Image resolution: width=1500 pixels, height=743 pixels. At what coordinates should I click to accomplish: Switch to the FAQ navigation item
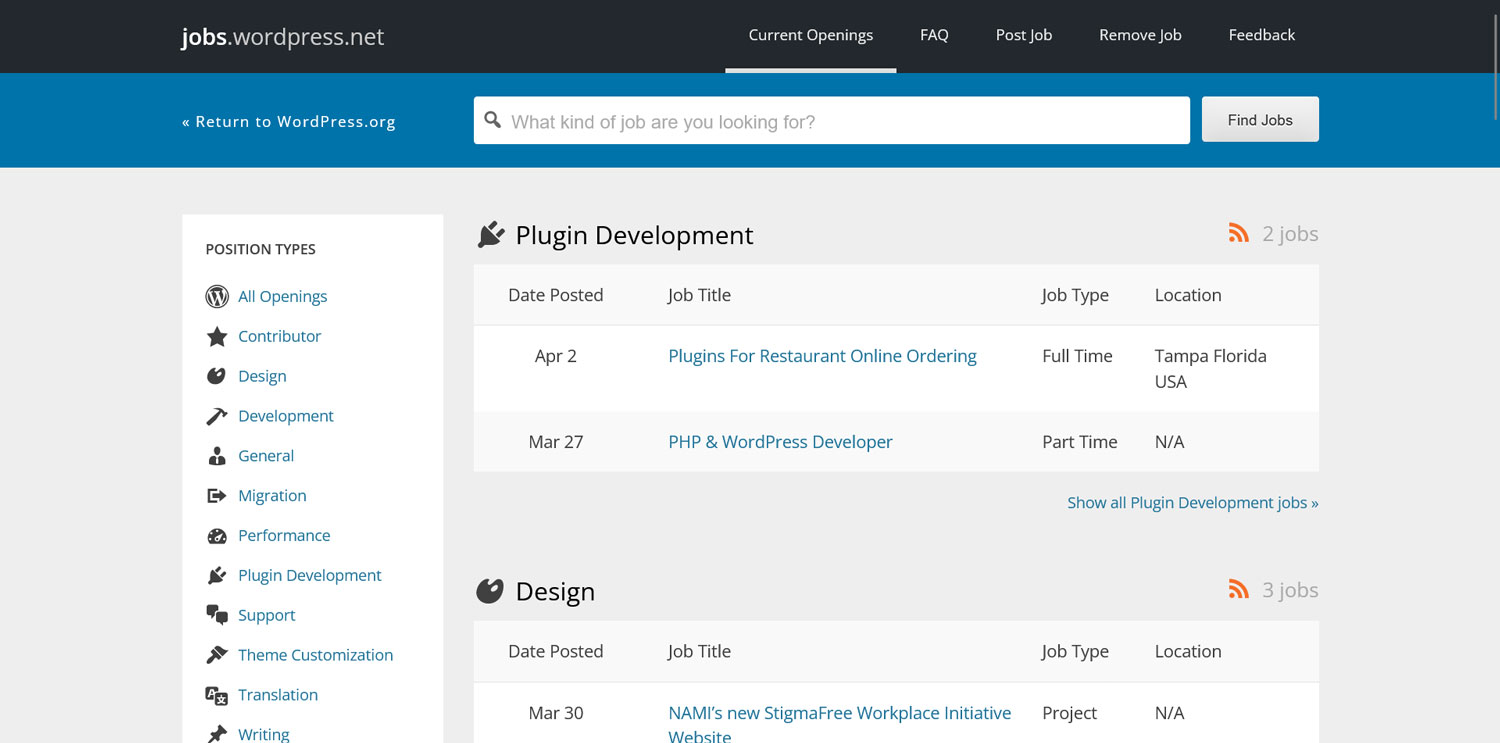tap(934, 34)
